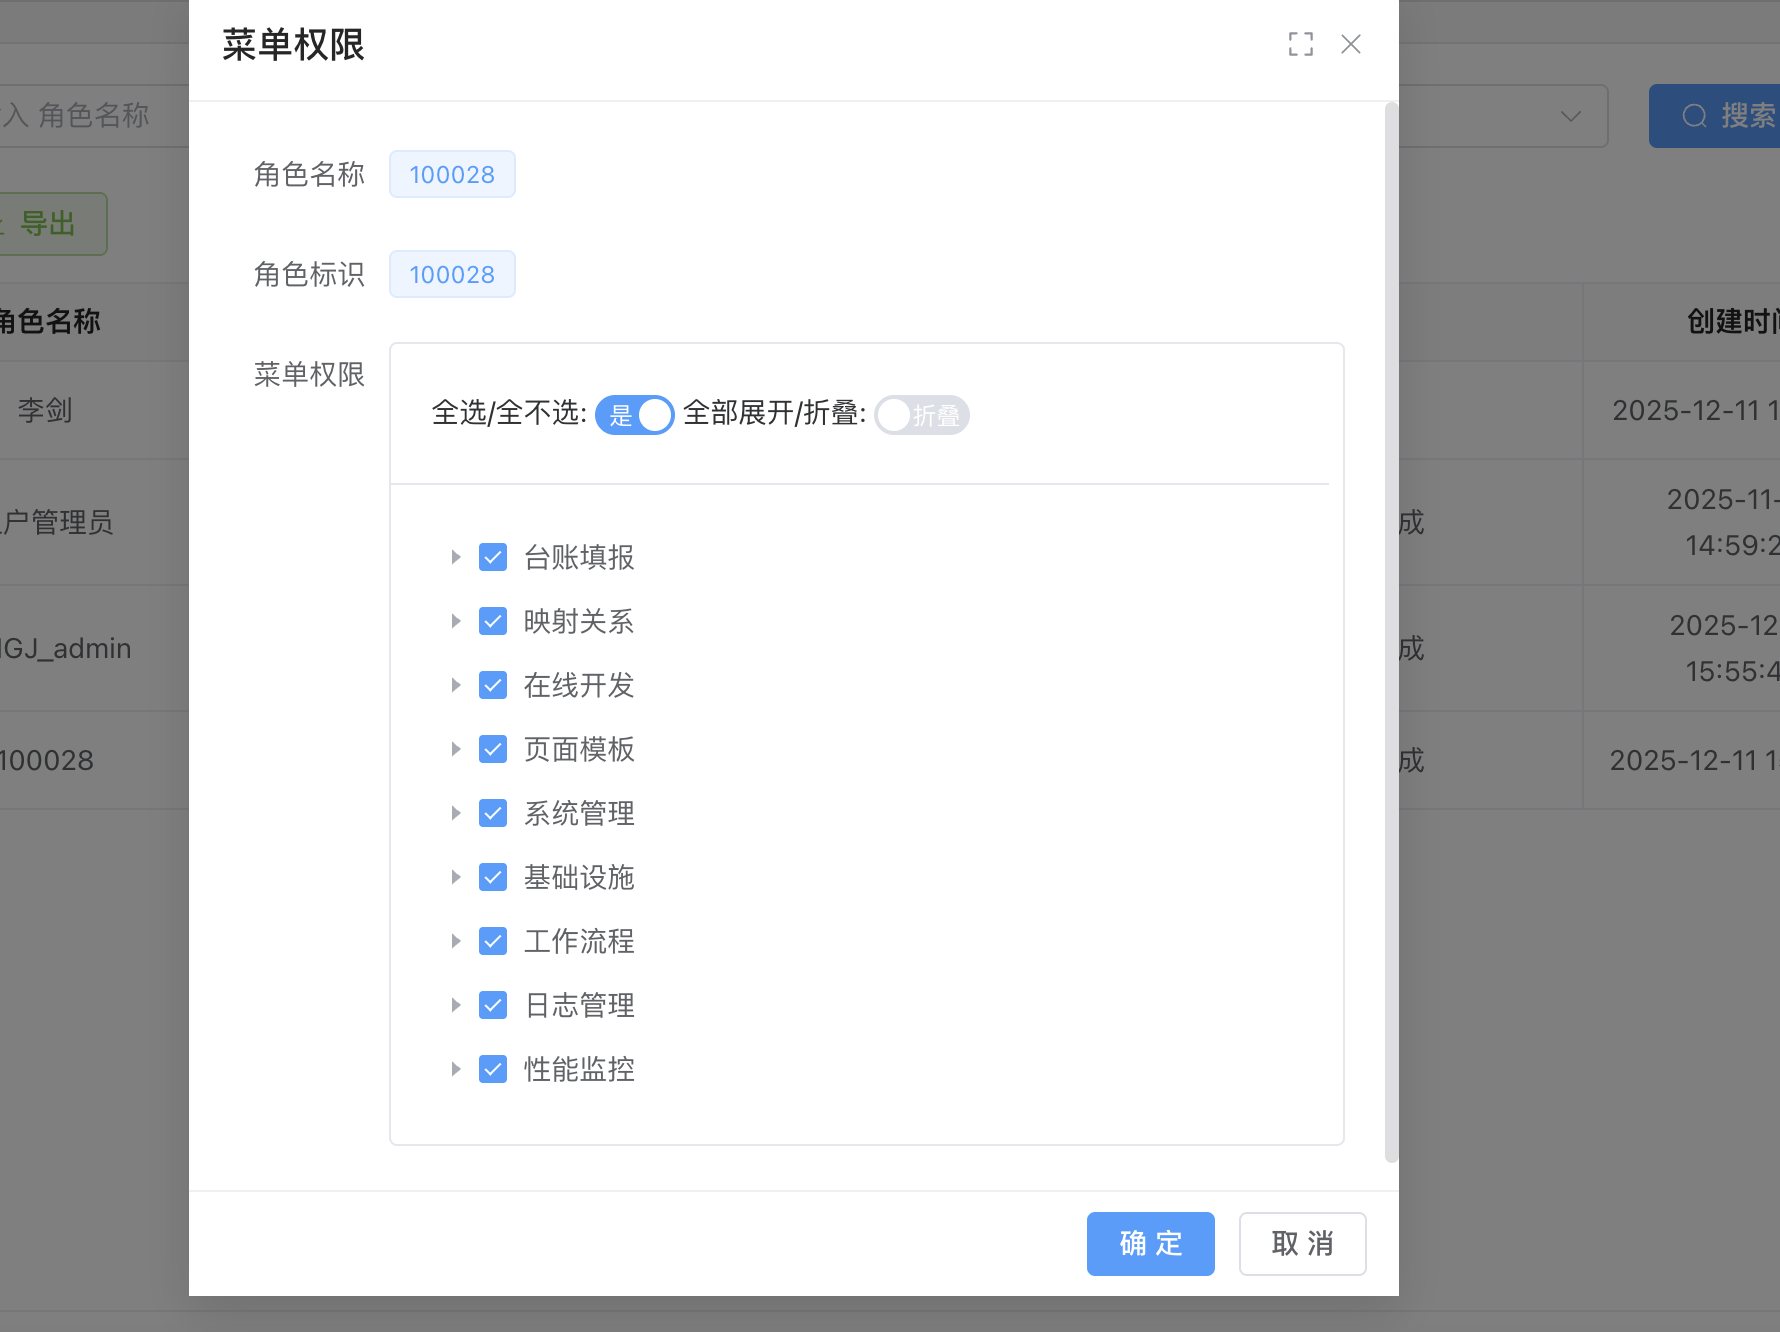Close the 菜单权限 dialog
The image size is (1780, 1332).
(x=1351, y=44)
